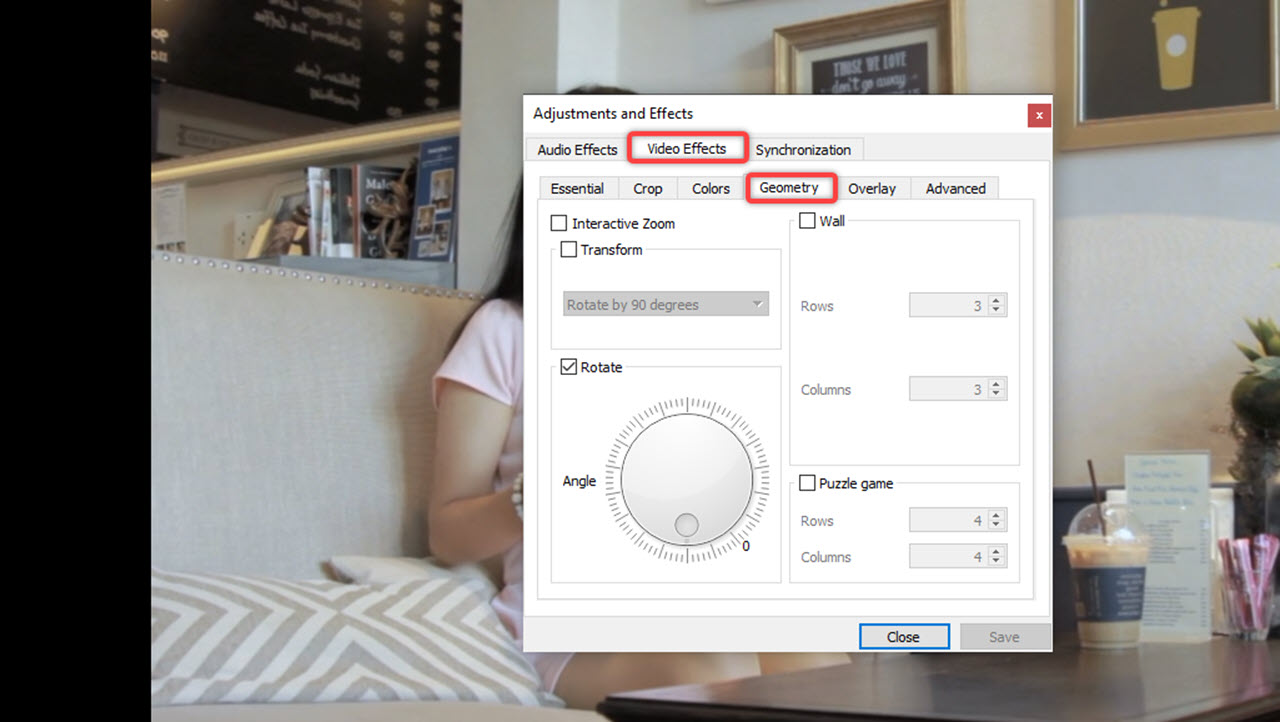Turn on the Puzzle game effect

click(x=806, y=483)
